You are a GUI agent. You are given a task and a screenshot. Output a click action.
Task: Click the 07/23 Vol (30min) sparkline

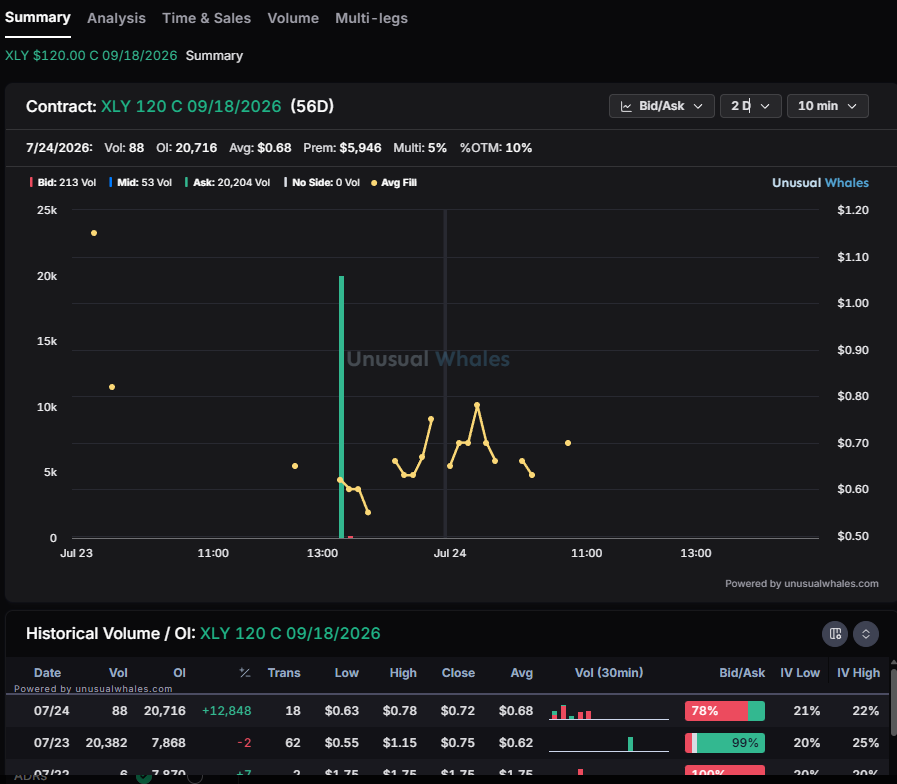[x=609, y=744]
